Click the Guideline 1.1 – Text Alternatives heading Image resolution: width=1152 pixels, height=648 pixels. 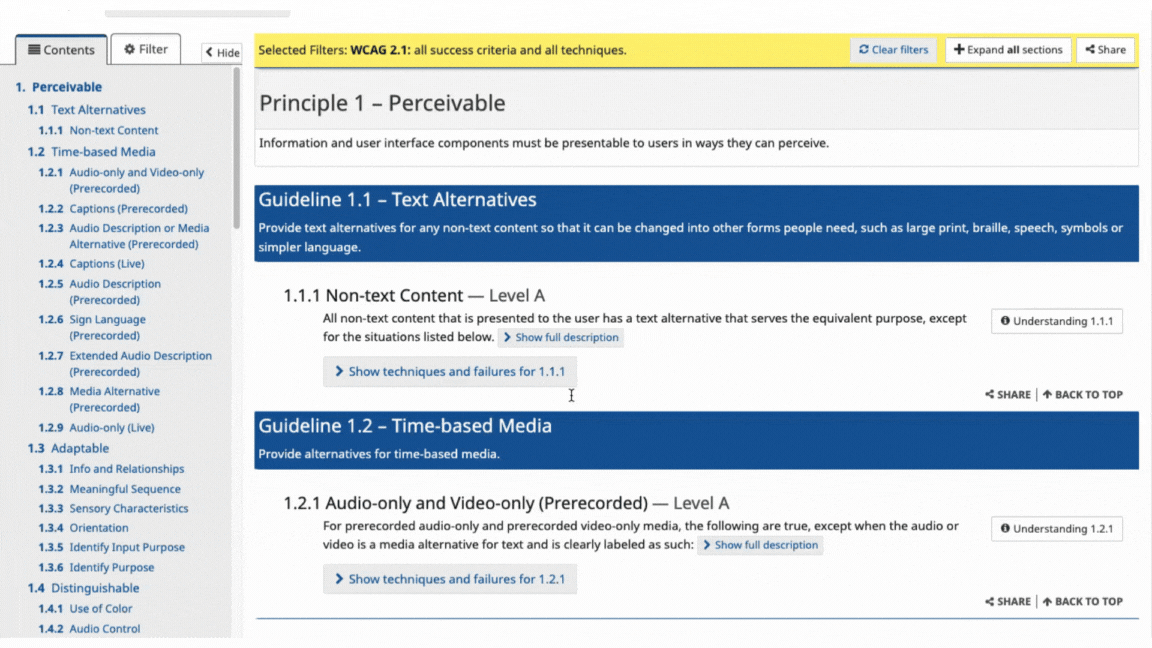point(397,200)
